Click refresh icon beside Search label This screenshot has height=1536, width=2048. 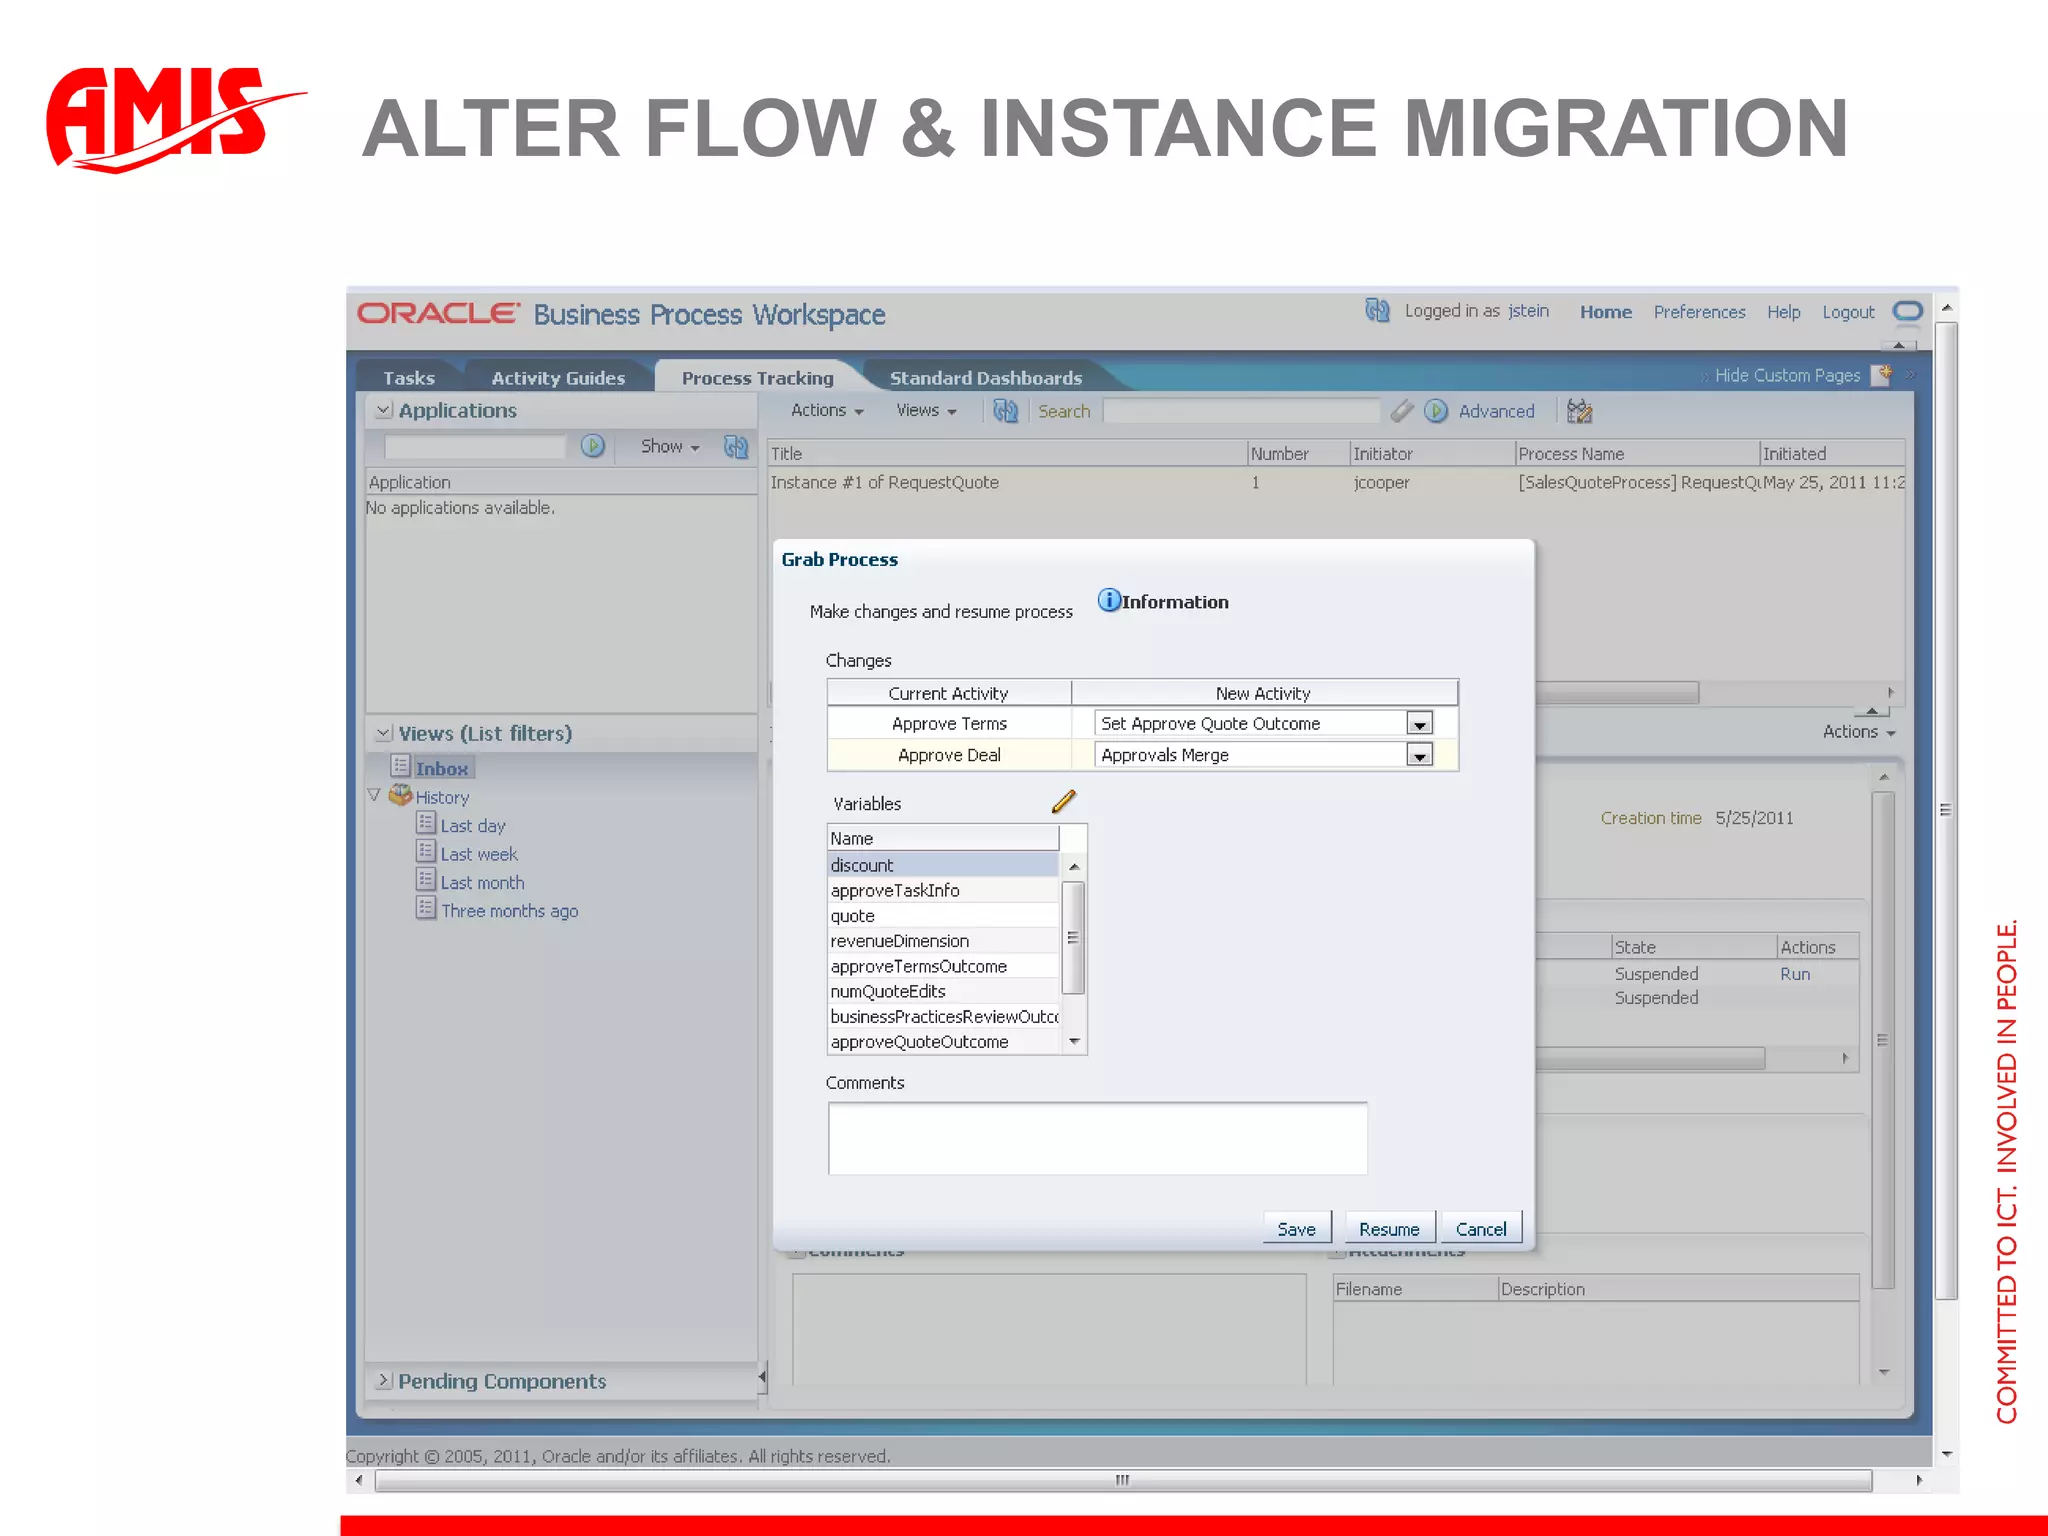1005,411
